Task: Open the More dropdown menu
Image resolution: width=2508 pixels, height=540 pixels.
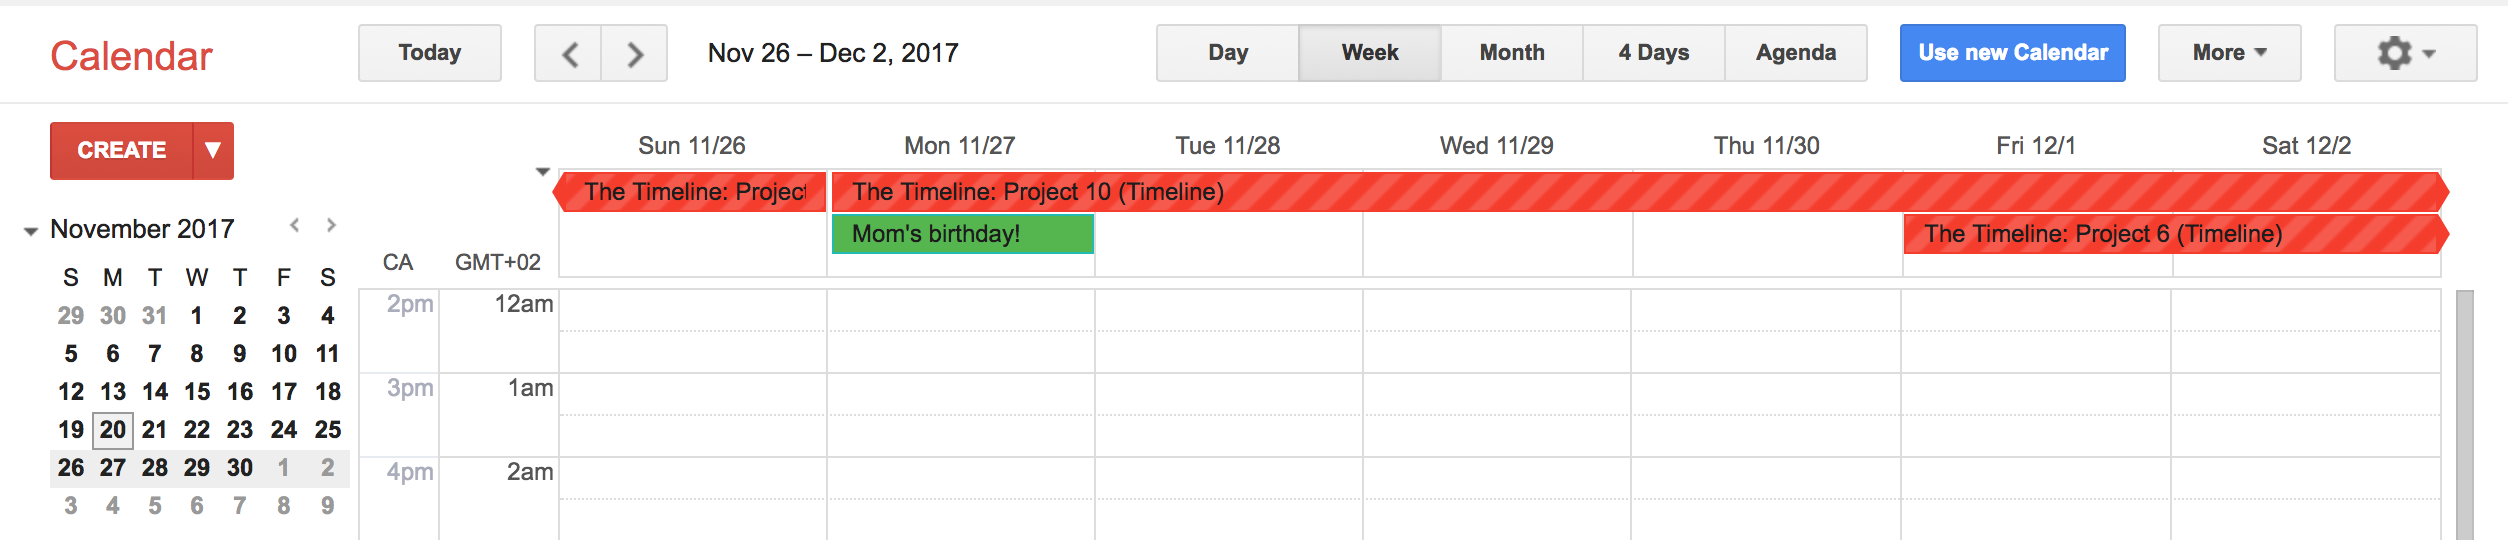Action: [2229, 53]
